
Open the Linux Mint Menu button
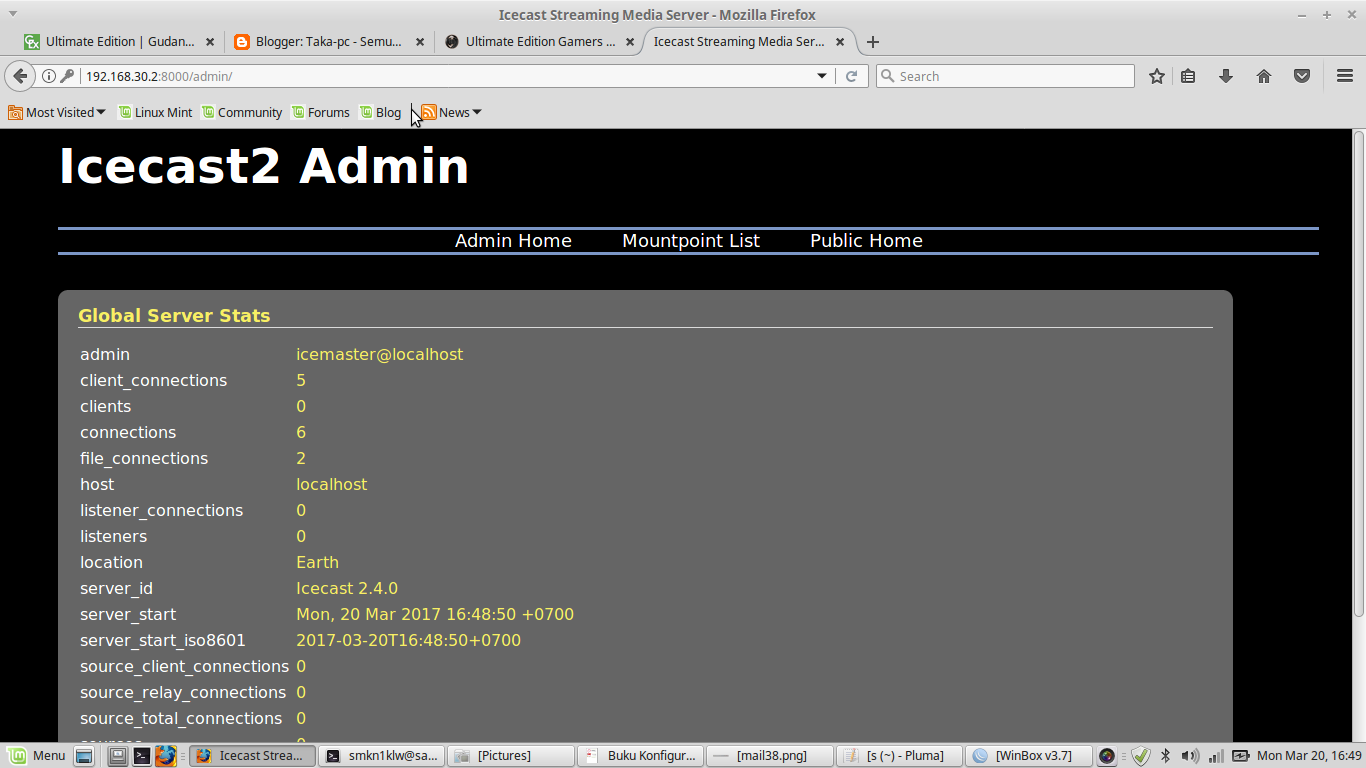pos(37,756)
